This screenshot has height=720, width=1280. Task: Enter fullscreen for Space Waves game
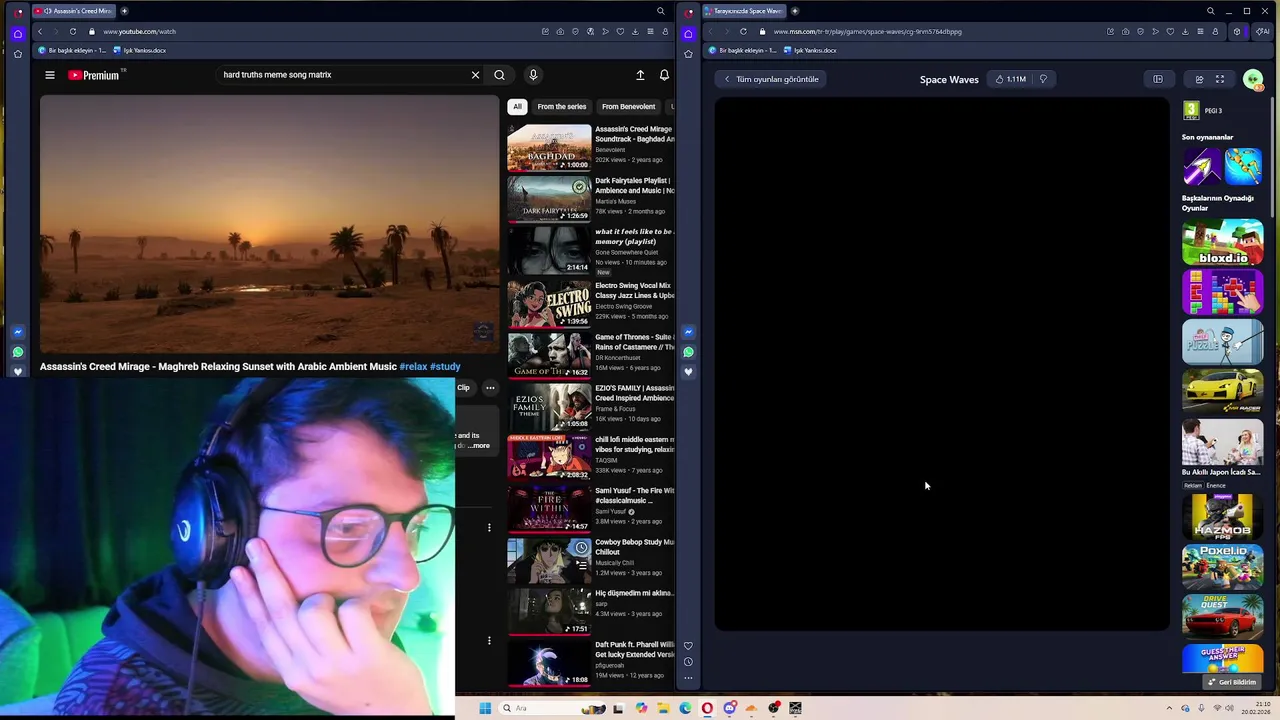(1220, 79)
